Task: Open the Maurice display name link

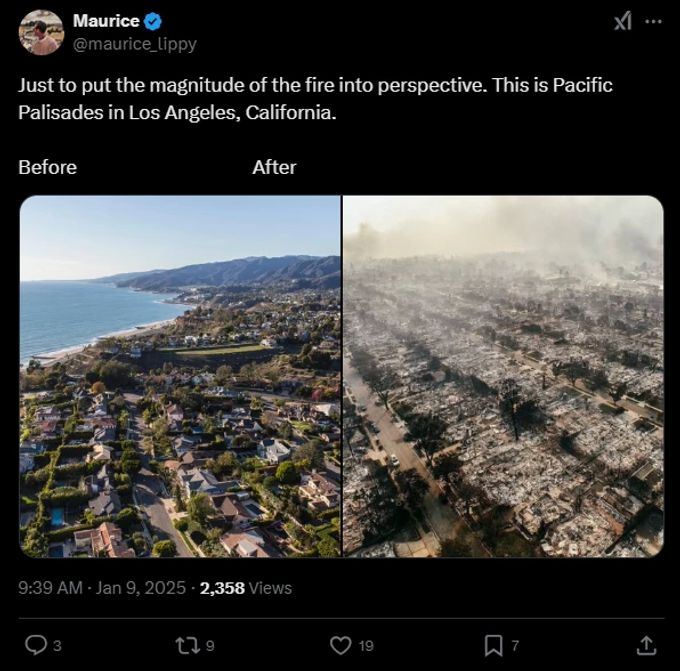Action: tap(106, 21)
